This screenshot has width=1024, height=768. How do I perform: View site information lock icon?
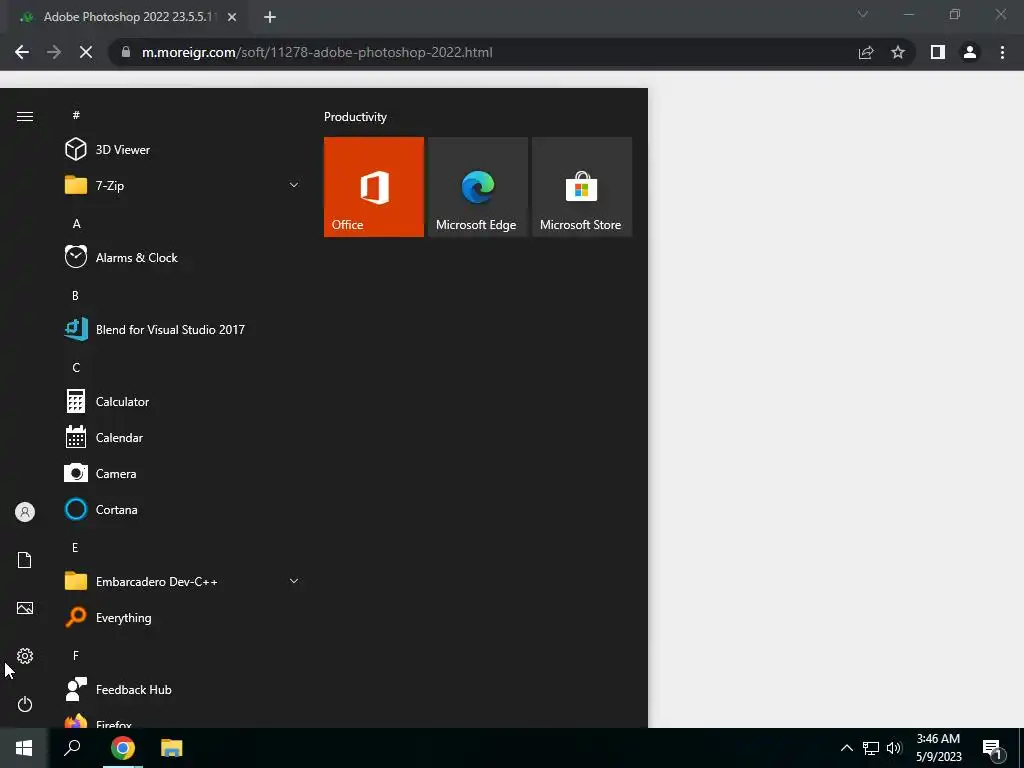(126, 52)
